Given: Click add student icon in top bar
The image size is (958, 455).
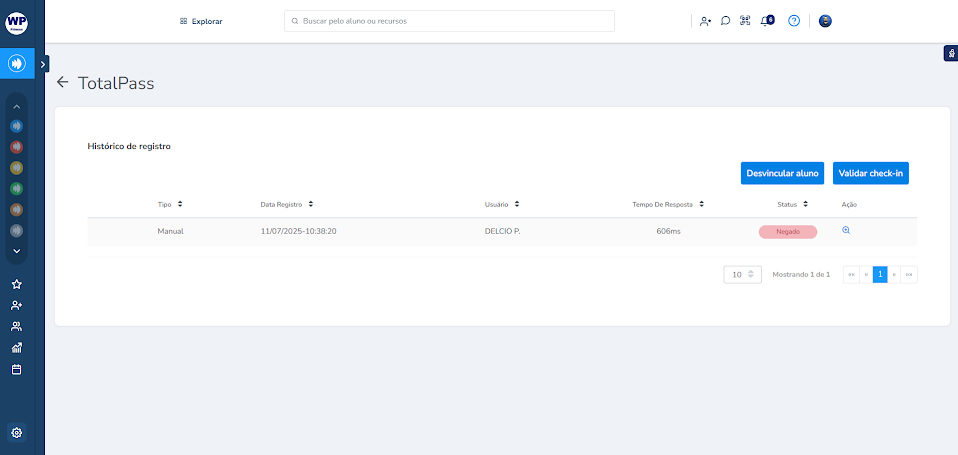Looking at the screenshot, I should tap(706, 21).
